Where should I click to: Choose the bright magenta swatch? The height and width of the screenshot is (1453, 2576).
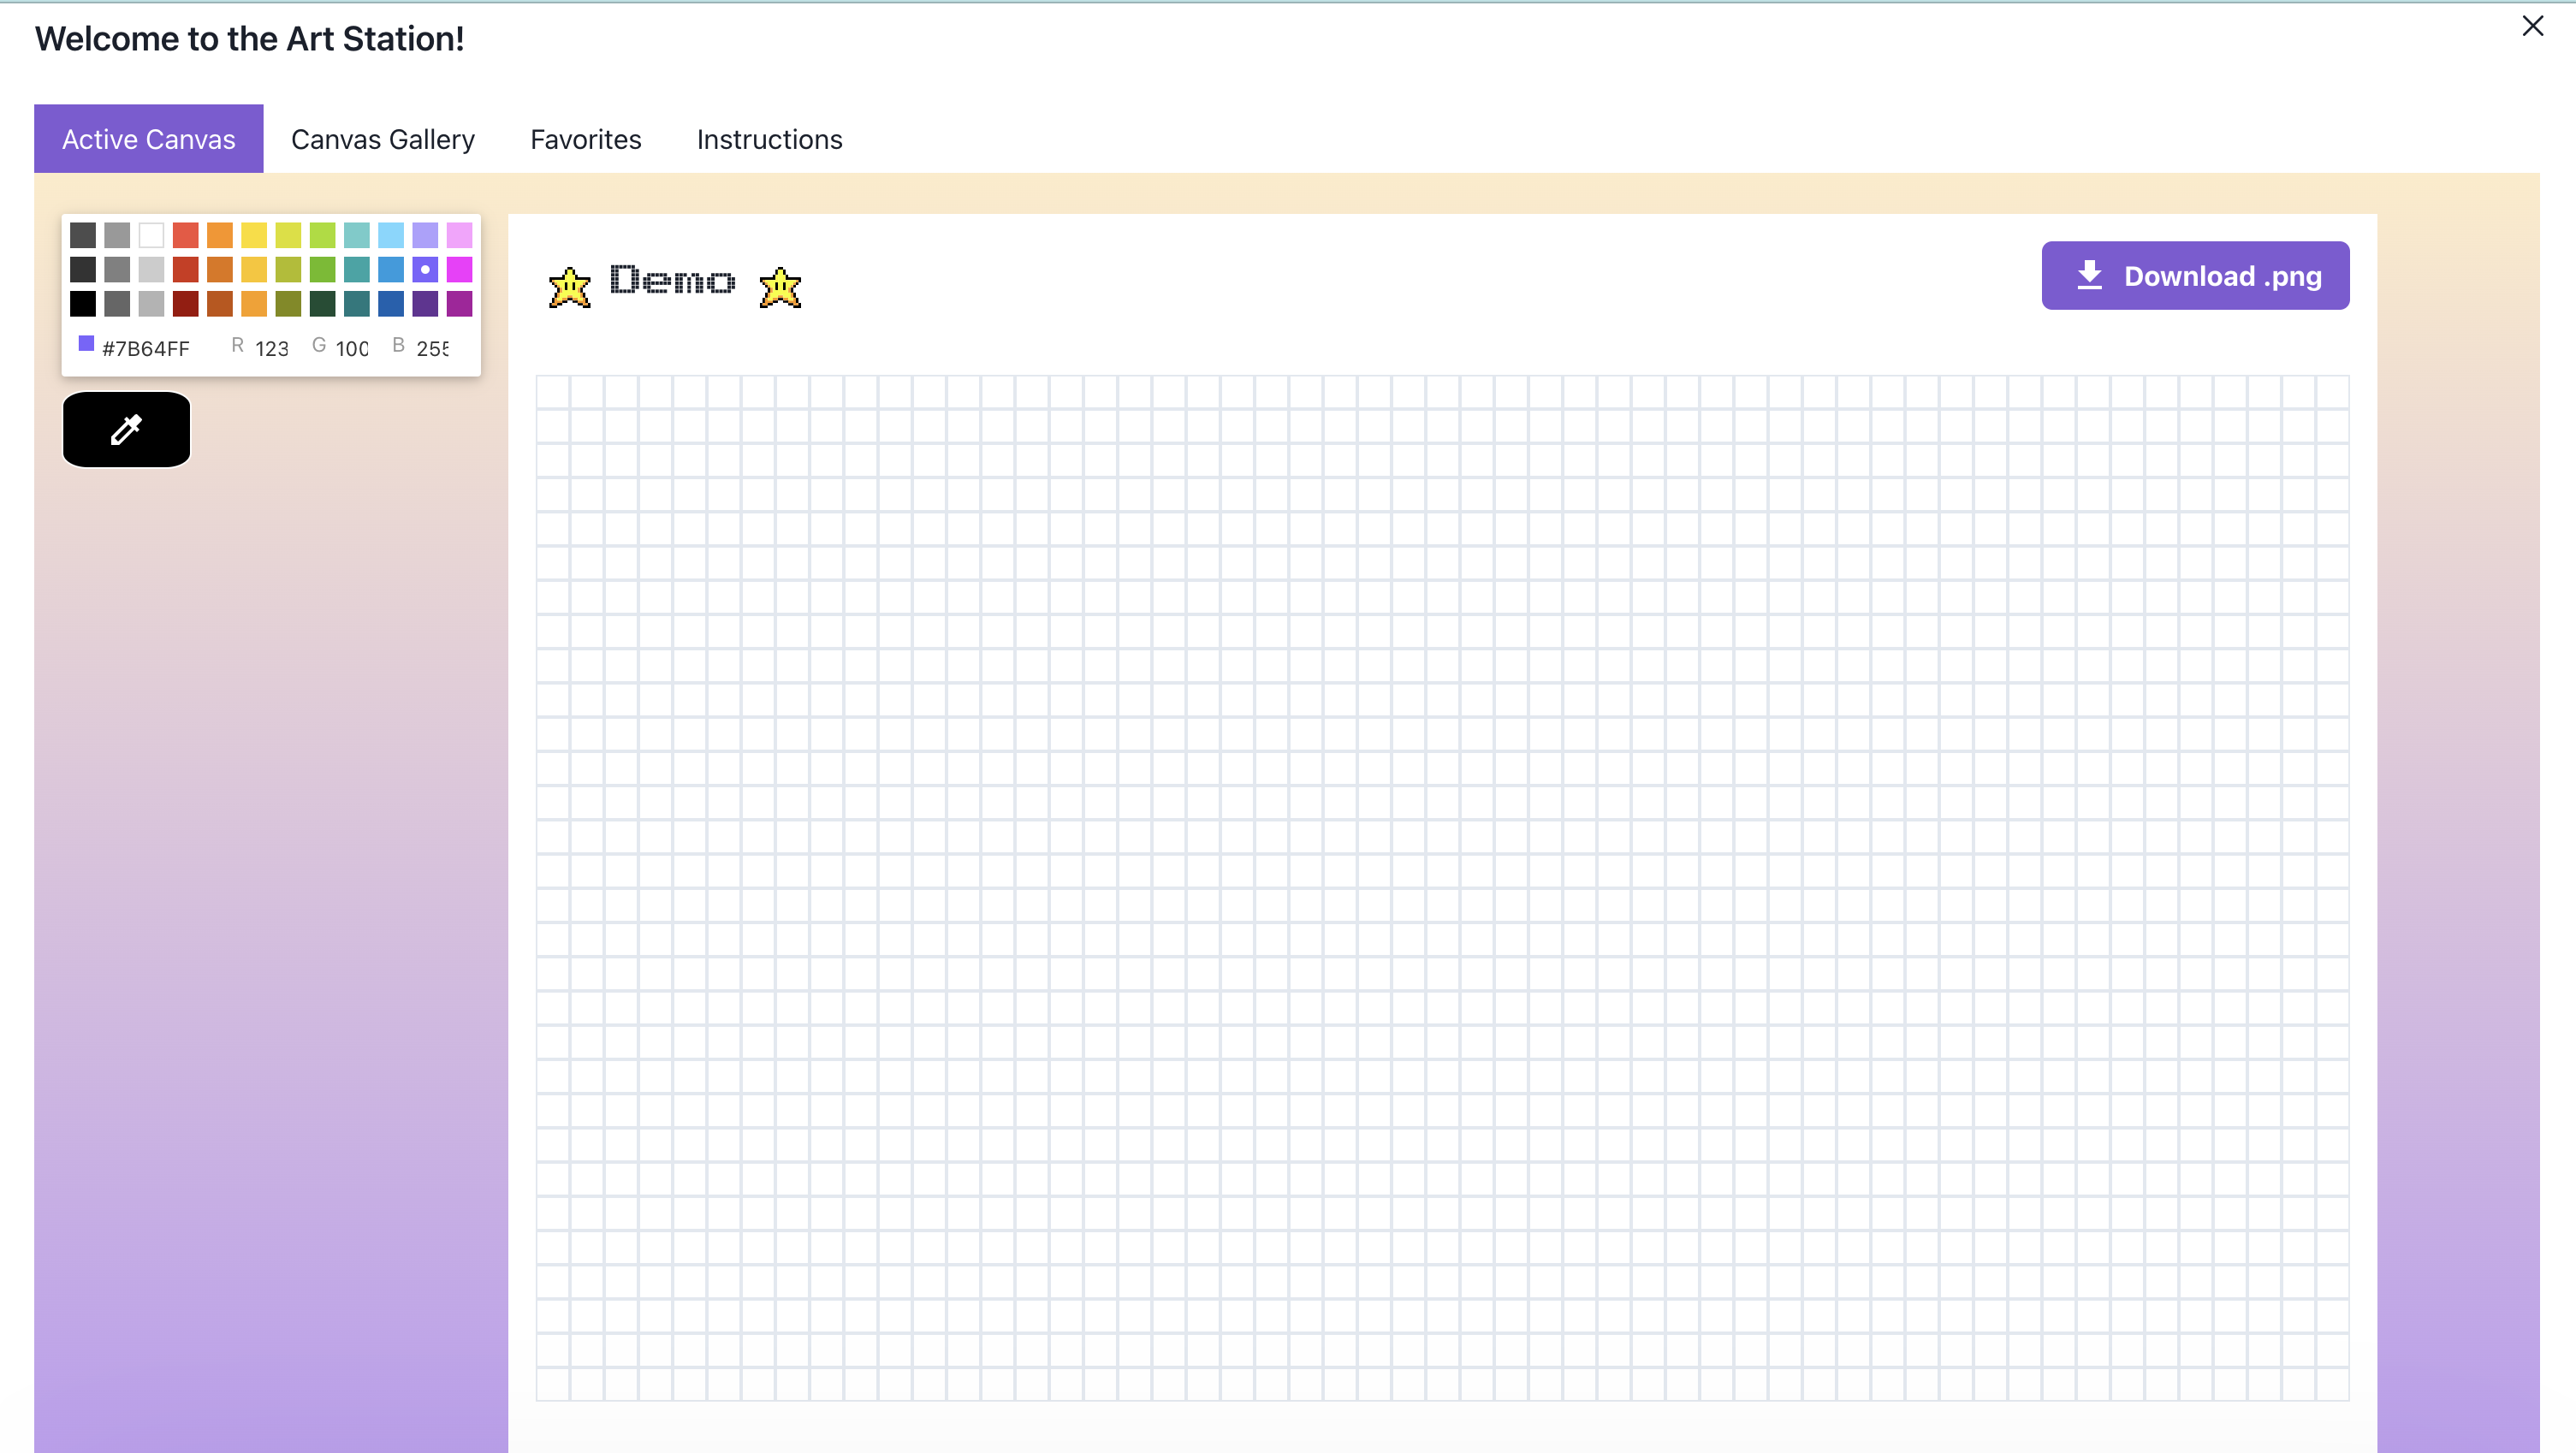click(459, 269)
